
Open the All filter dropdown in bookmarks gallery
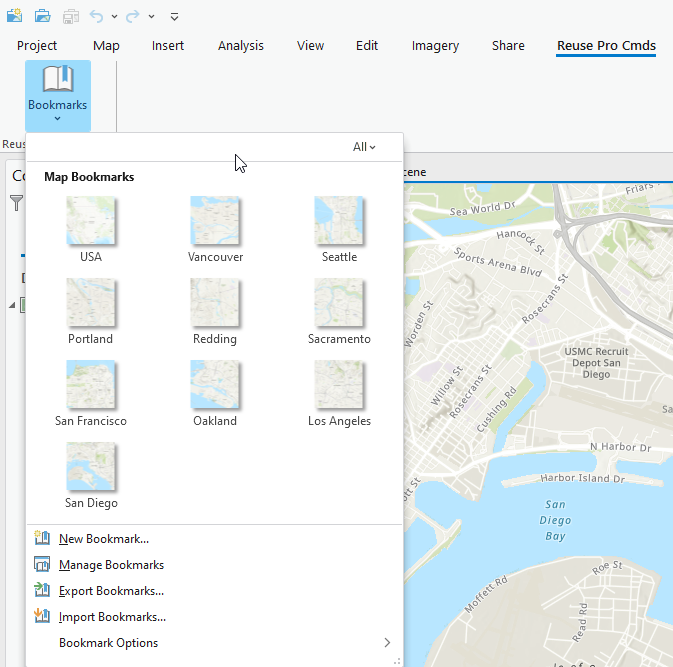click(x=364, y=147)
